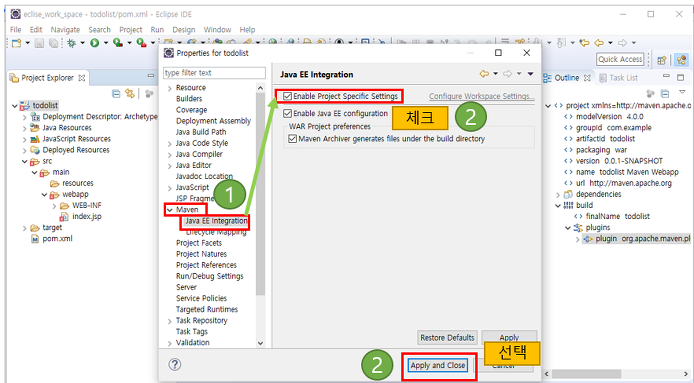Viewport: 694px width, 383px height.
Task: Collapse the todolist project node
Action: [x=15, y=106]
